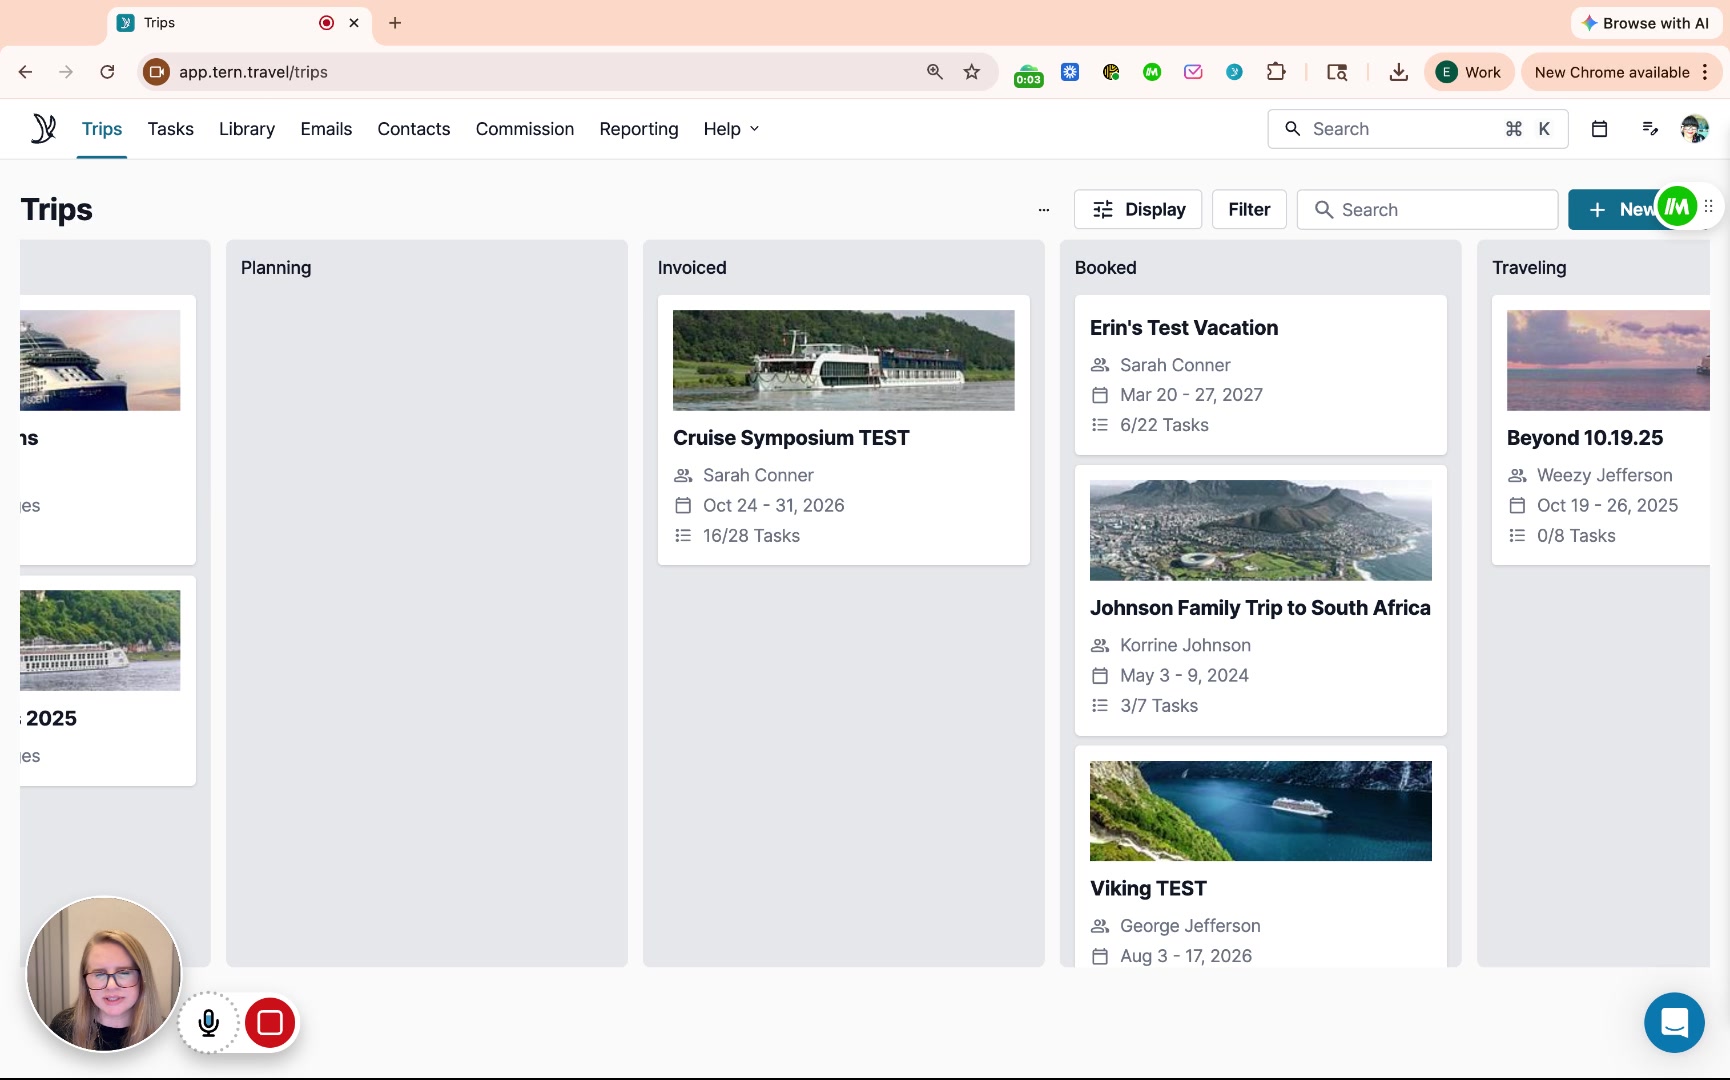The height and width of the screenshot is (1080, 1730).
Task: Switch to the Commission tab
Action: (x=524, y=129)
